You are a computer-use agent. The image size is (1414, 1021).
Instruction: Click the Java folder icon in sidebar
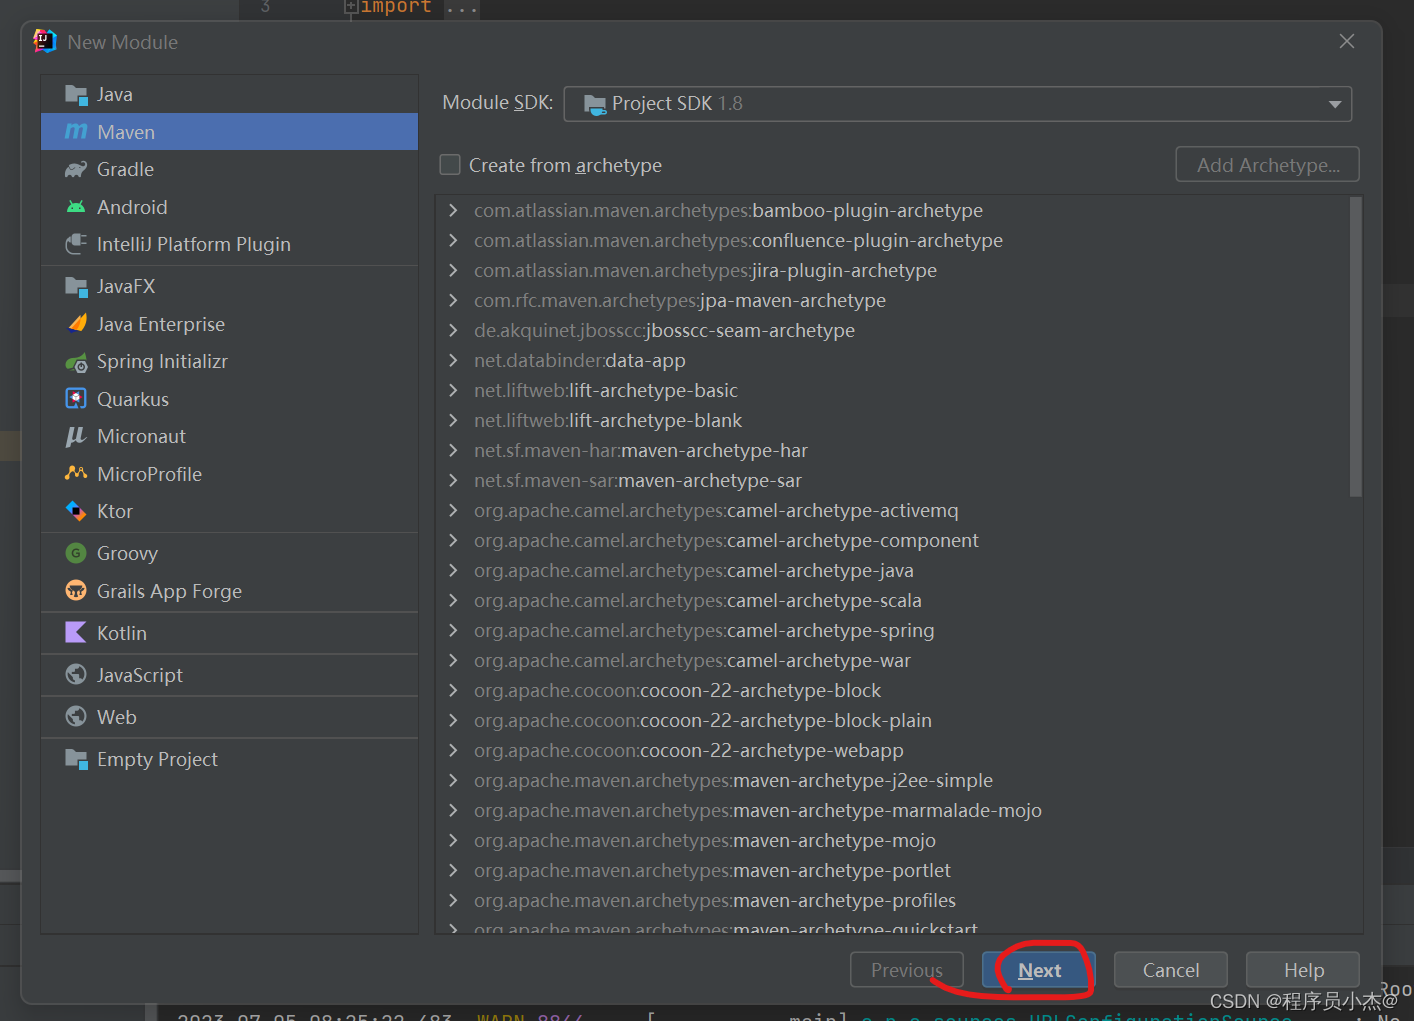point(76,94)
